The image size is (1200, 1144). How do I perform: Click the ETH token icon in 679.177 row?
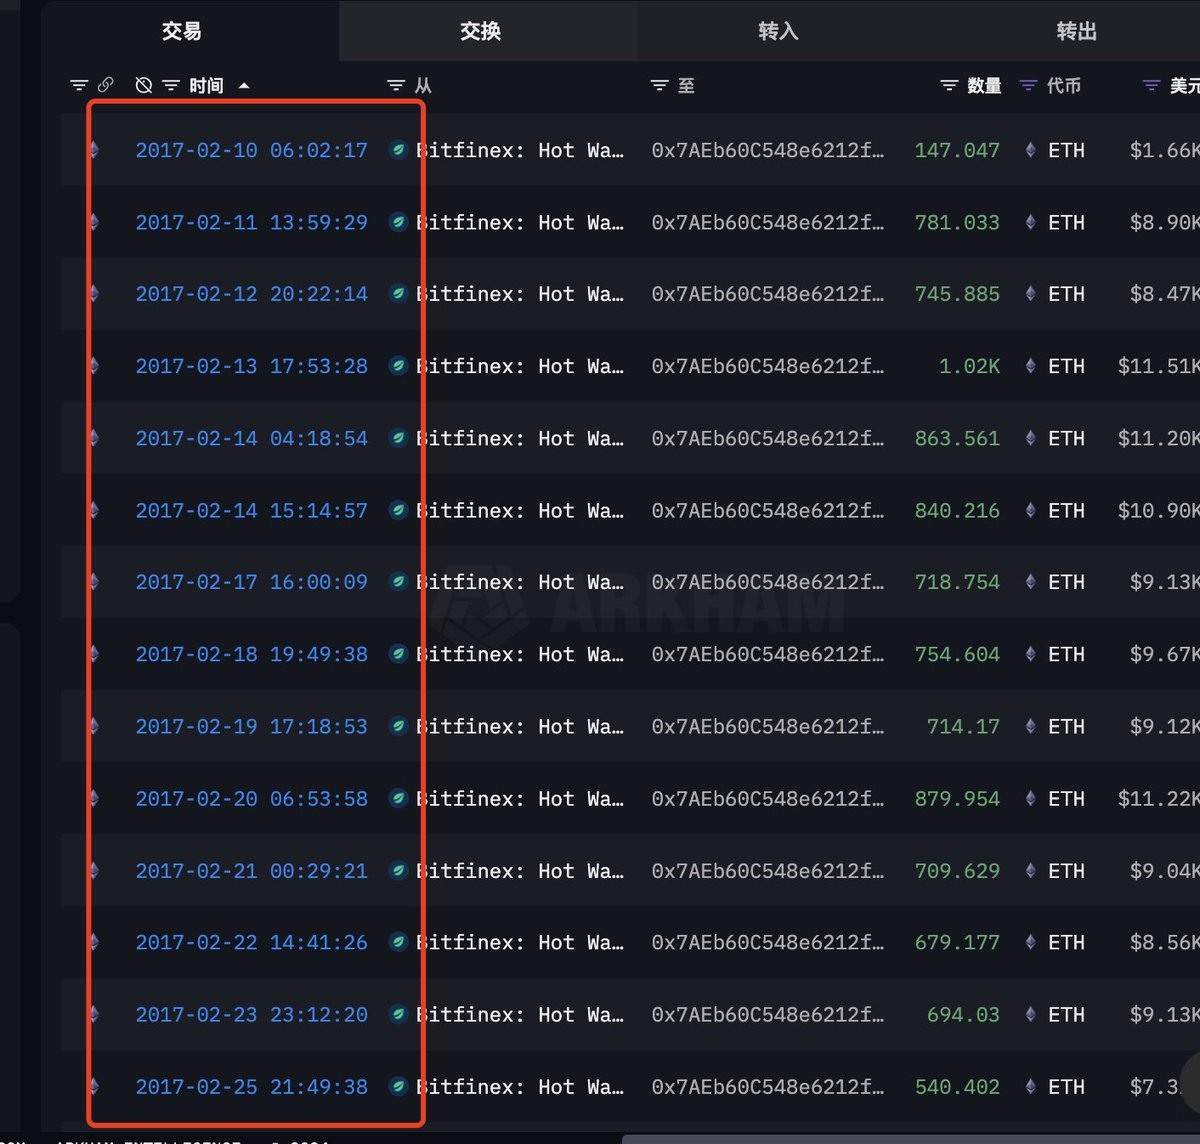pos(1030,942)
